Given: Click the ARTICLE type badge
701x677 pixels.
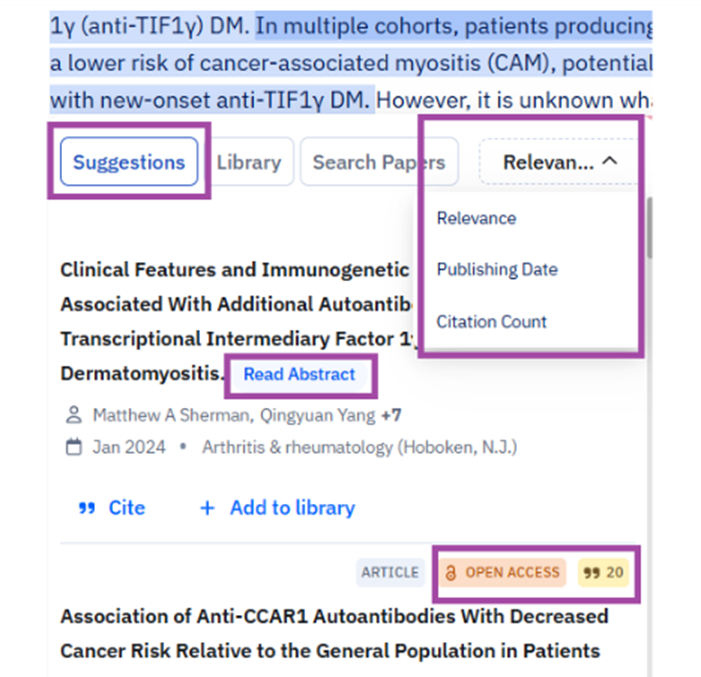Looking at the screenshot, I should [390, 572].
